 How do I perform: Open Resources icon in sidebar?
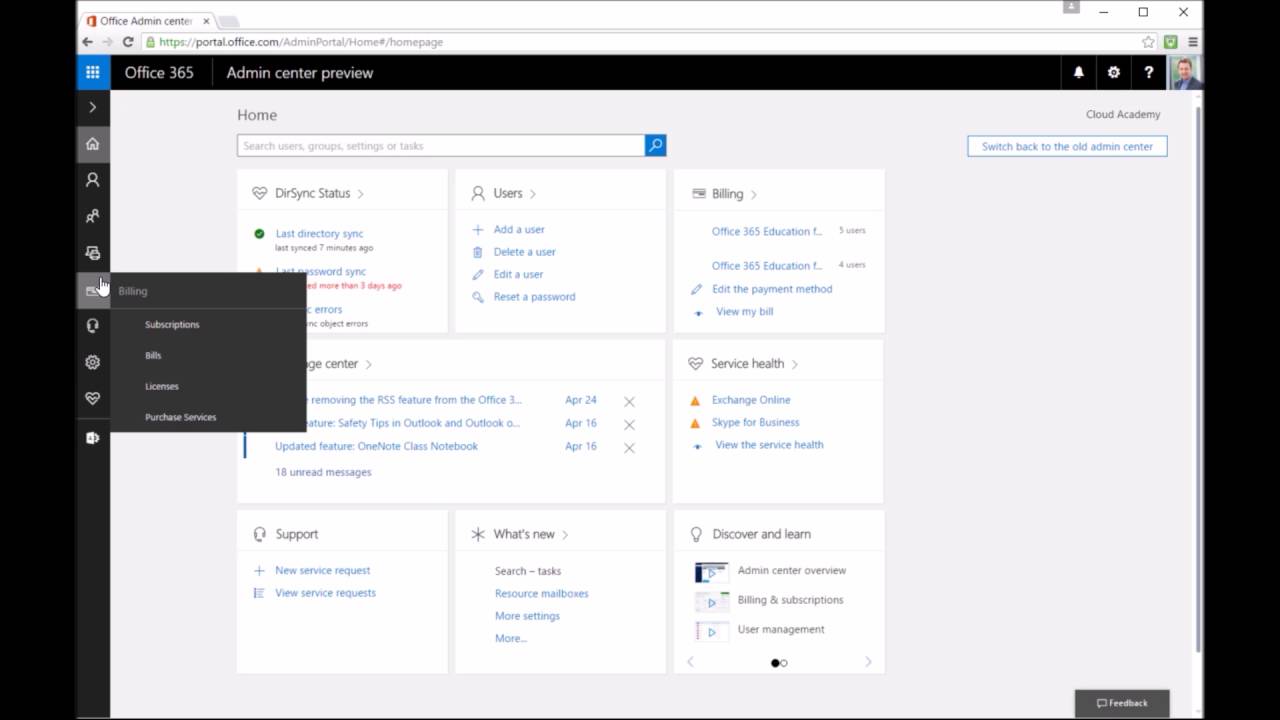pos(93,253)
